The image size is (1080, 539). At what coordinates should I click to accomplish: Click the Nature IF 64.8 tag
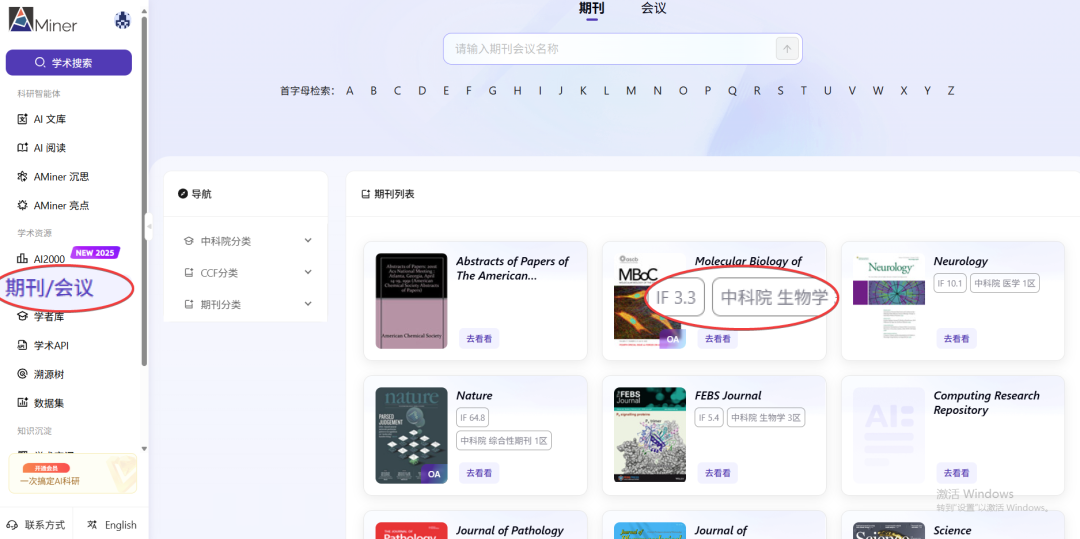pos(472,417)
